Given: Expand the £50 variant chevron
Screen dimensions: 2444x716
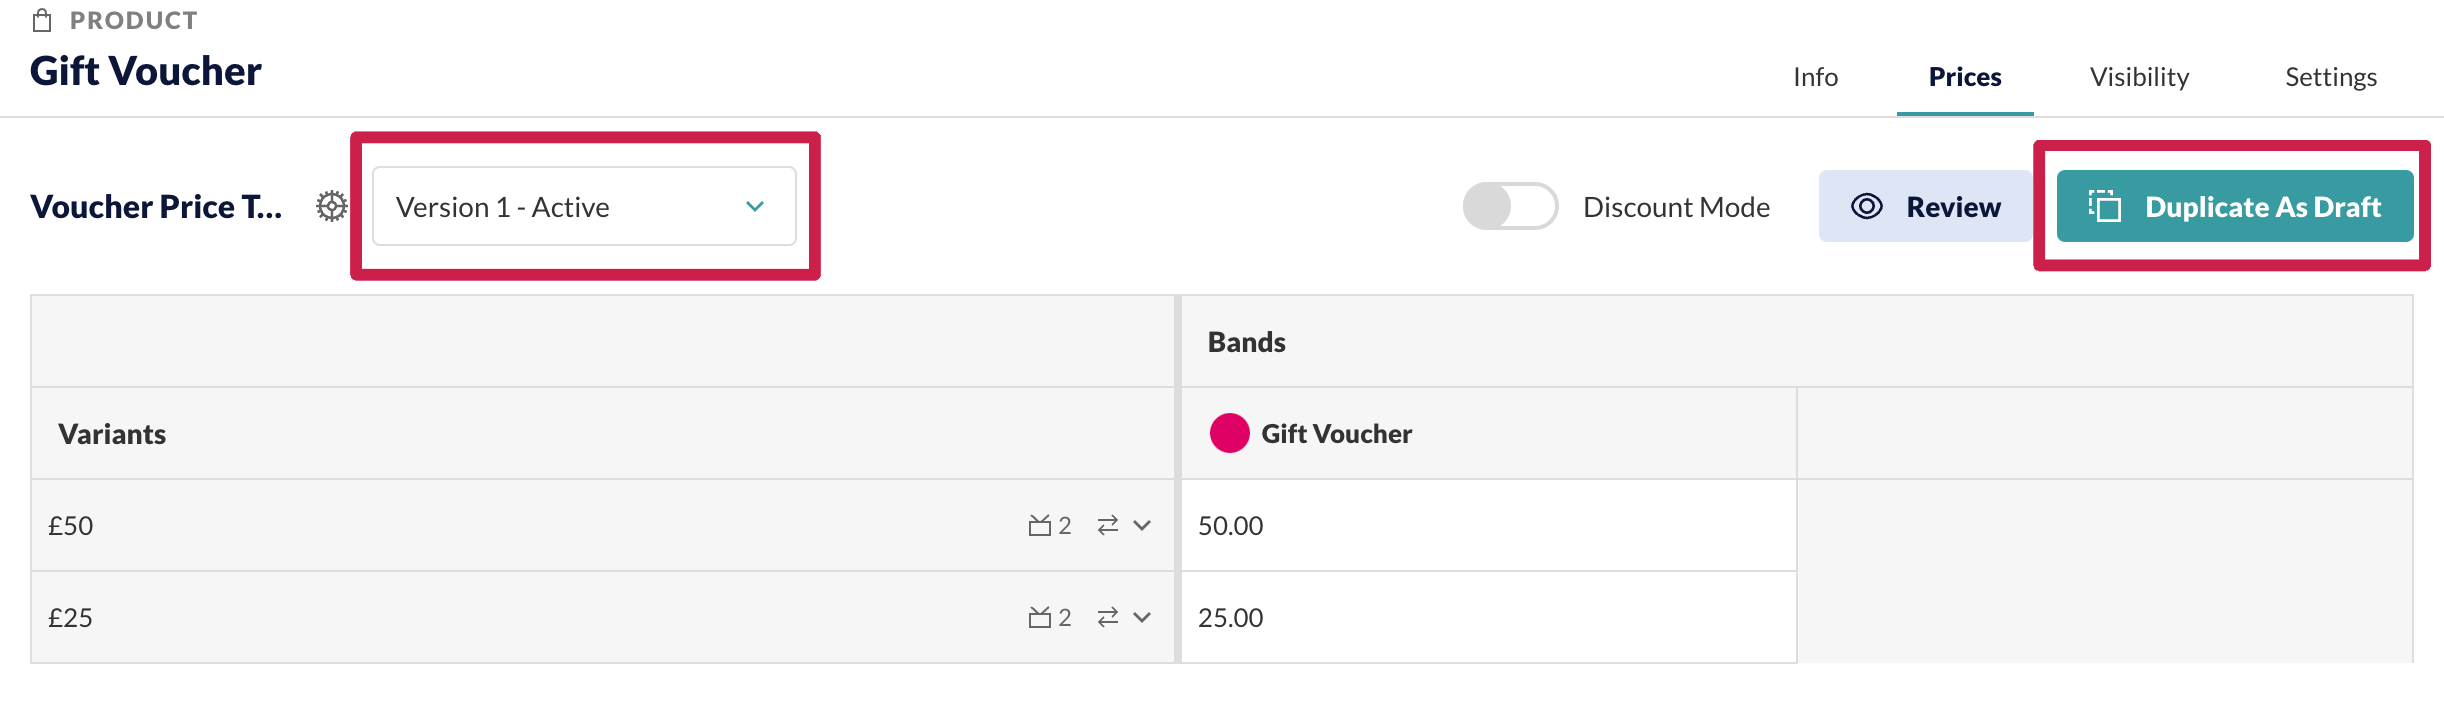Looking at the screenshot, I should click(x=1142, y=525).
